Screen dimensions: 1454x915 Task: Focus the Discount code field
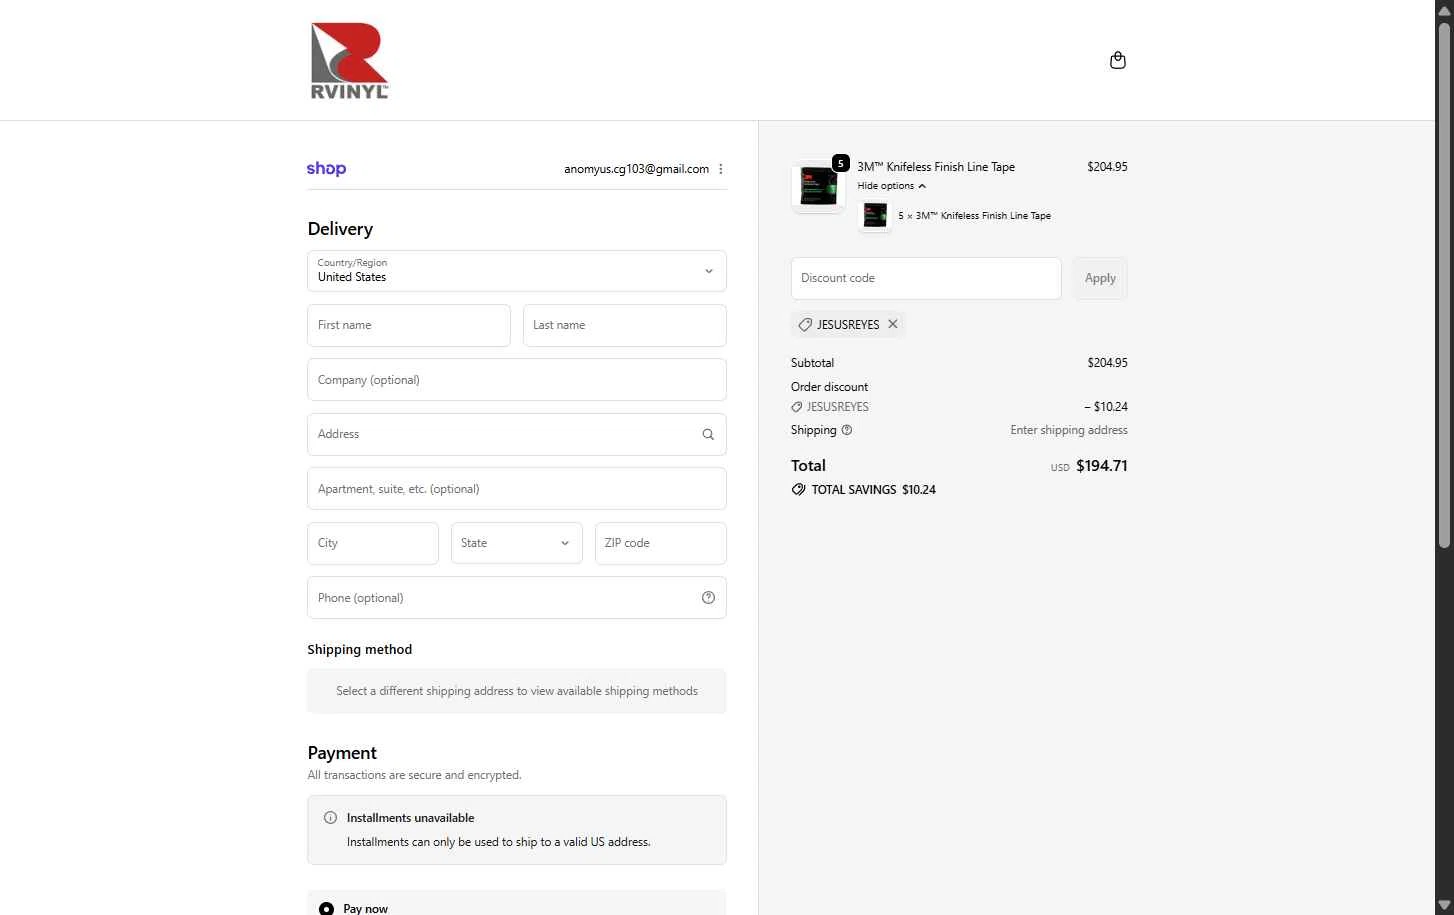[x=926, y=278]
